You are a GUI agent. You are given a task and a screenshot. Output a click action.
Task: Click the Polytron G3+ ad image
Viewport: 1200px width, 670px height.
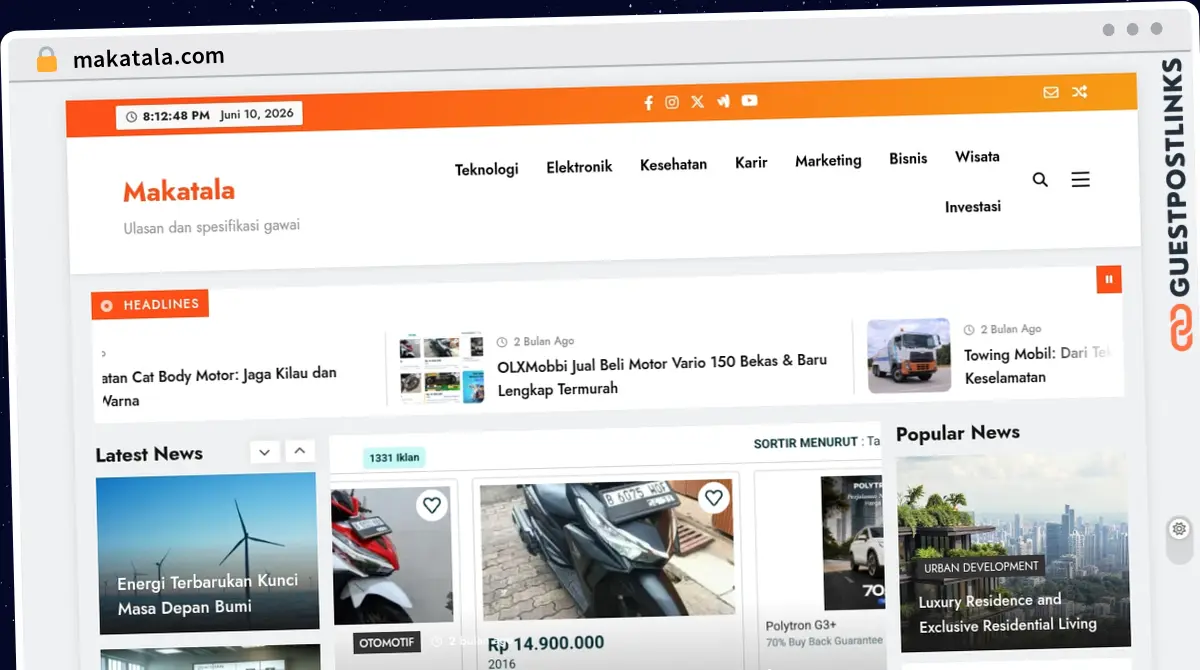tap(852, 542)
